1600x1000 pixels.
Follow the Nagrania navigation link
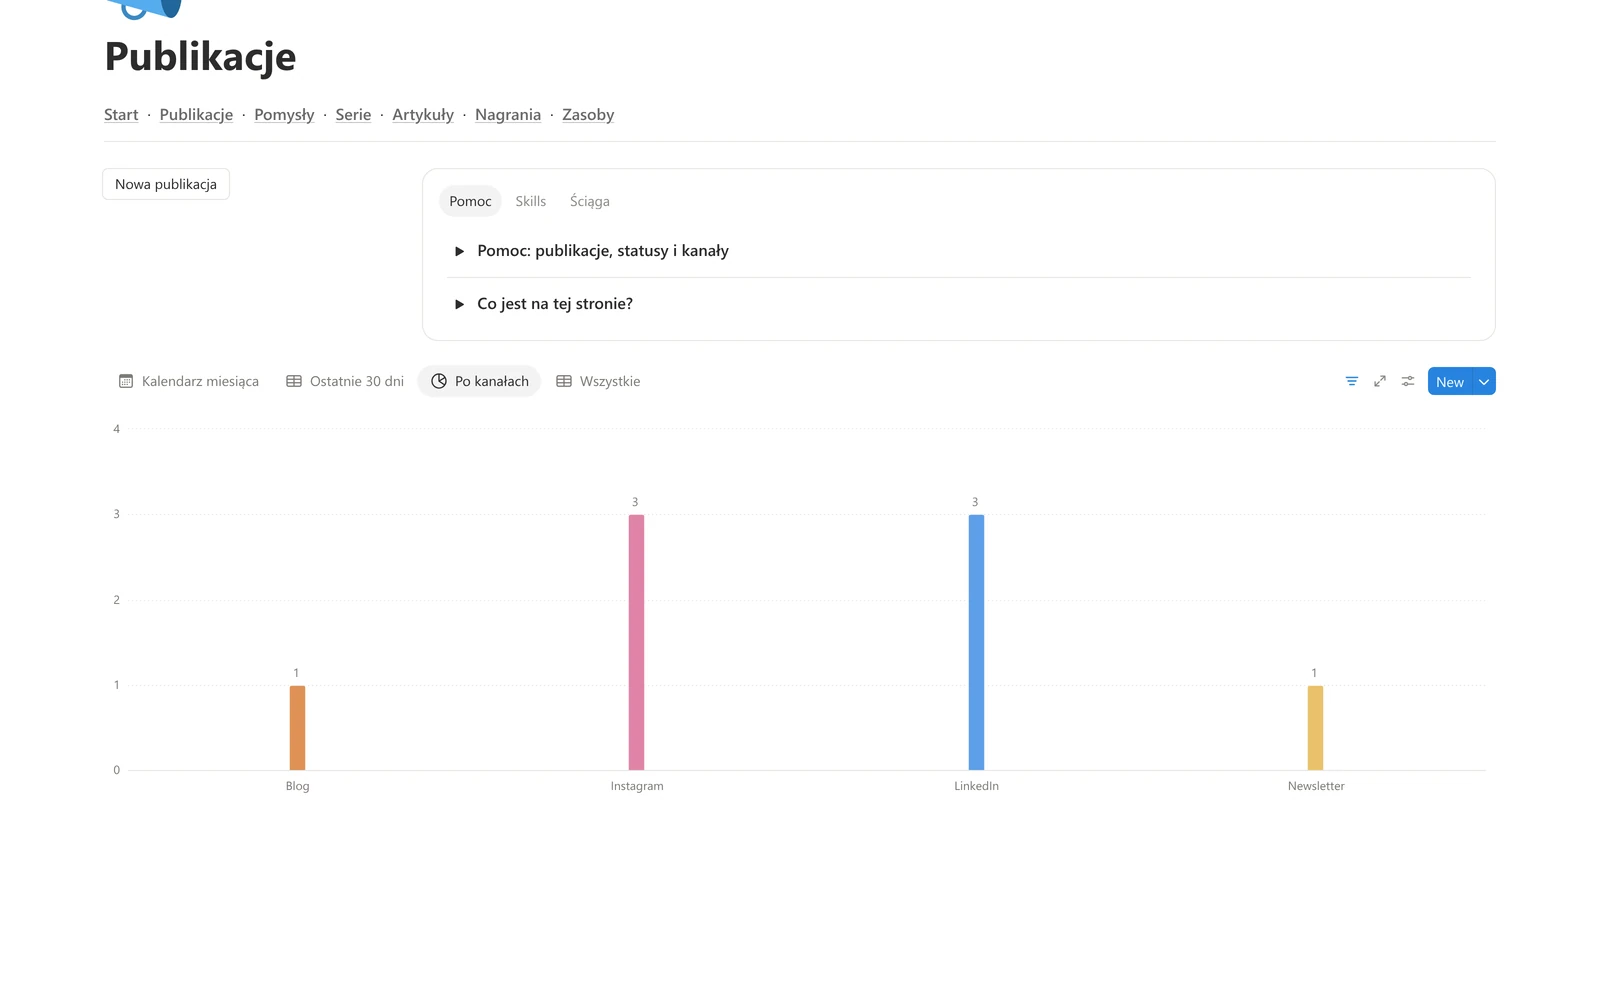coord(508,115)
